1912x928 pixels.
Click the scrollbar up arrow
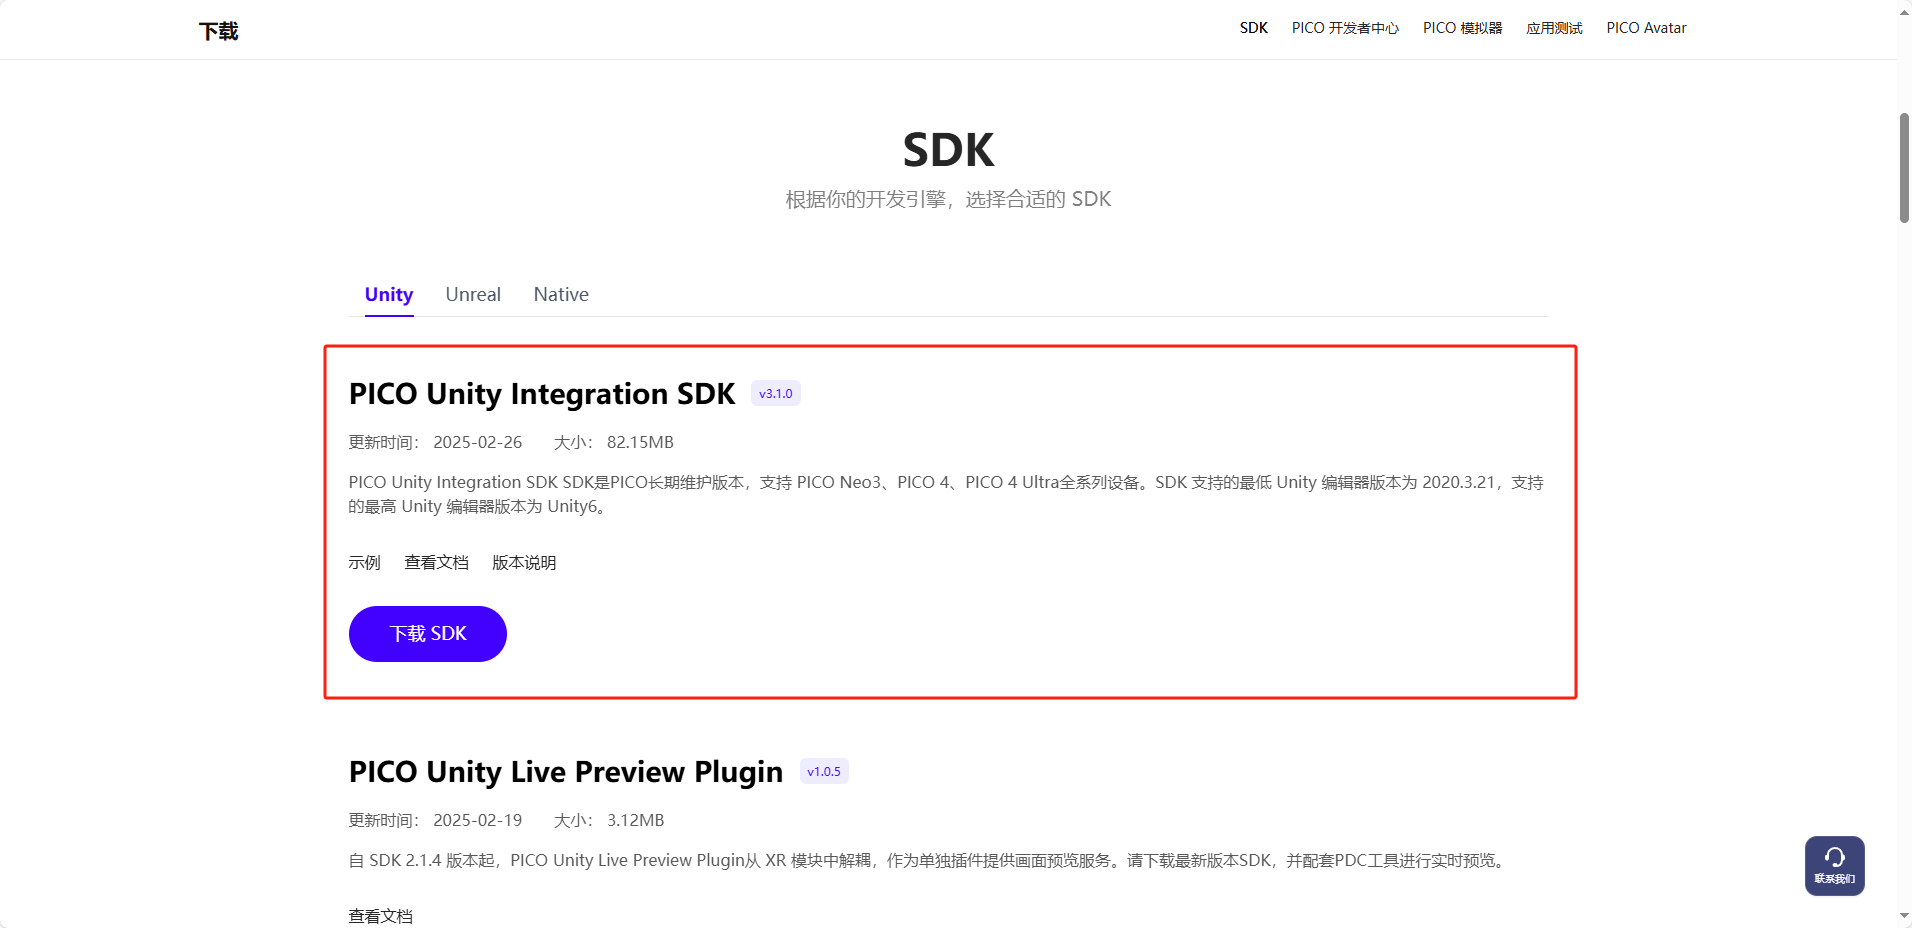pyautogui.click(x=1902, y=11)
